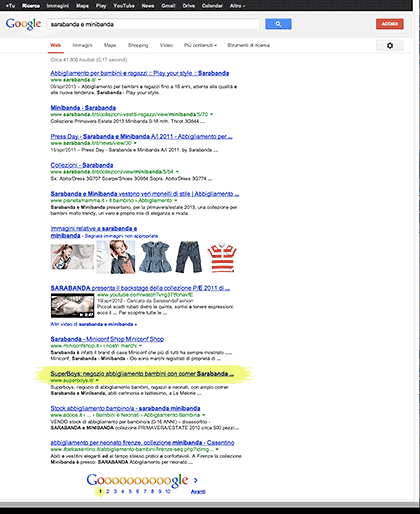Open the boy with headphones image thumbnail
This screenshot has width=420, height=514.
116,257
